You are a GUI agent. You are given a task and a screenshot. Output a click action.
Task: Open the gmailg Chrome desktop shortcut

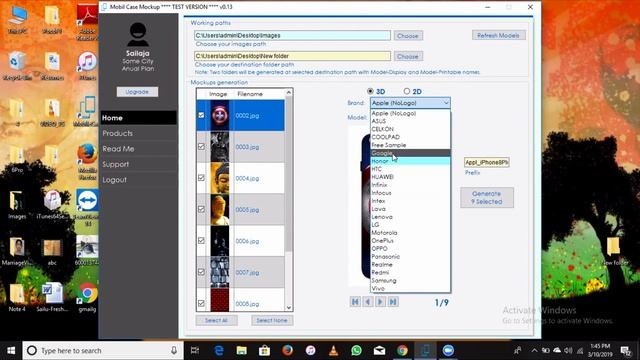pyautogui.click(x=87, y=297)
